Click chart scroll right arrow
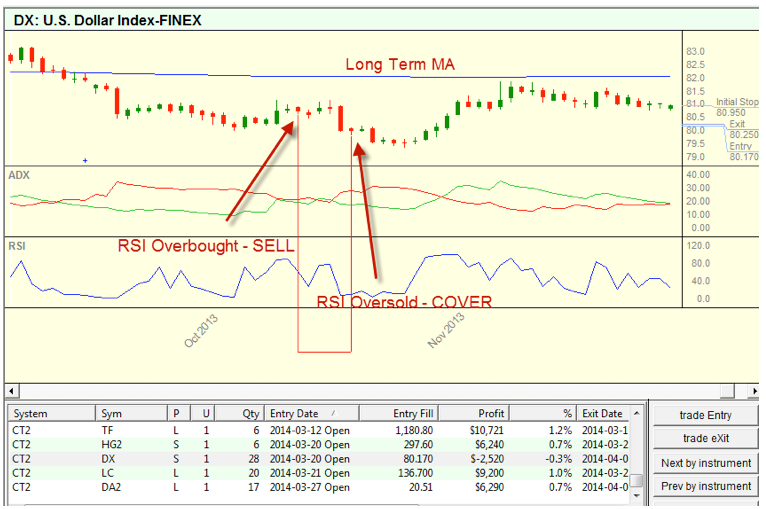The image size is (766, 509). click(754, 391)
